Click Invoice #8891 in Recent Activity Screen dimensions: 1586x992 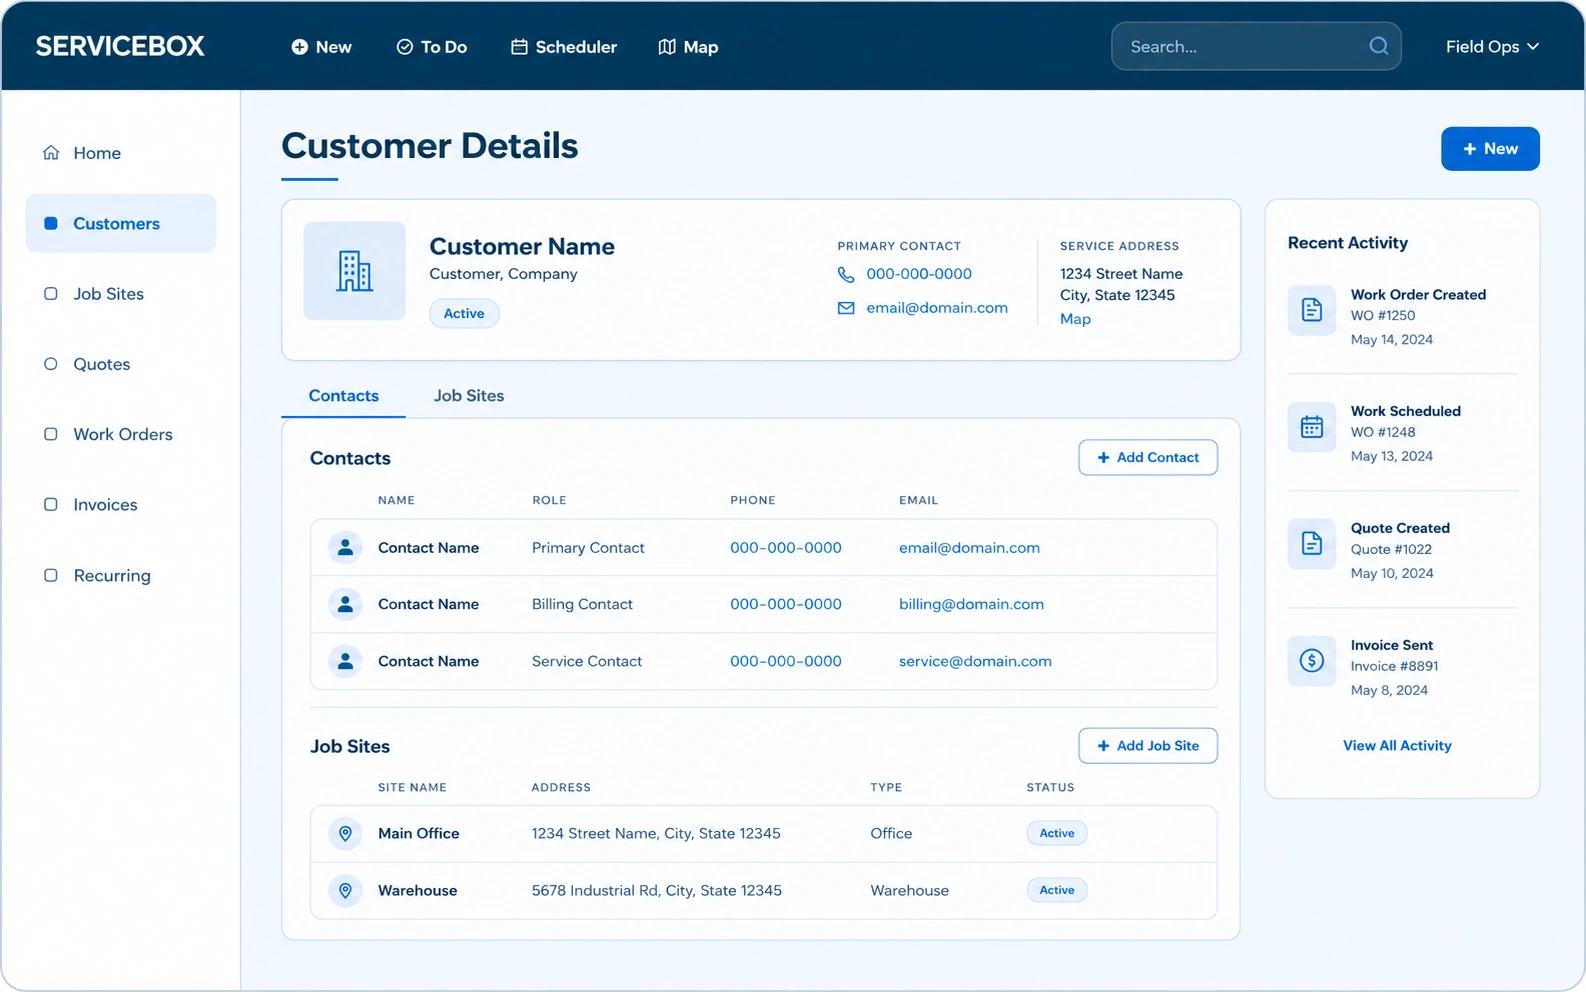(1394, 666)
